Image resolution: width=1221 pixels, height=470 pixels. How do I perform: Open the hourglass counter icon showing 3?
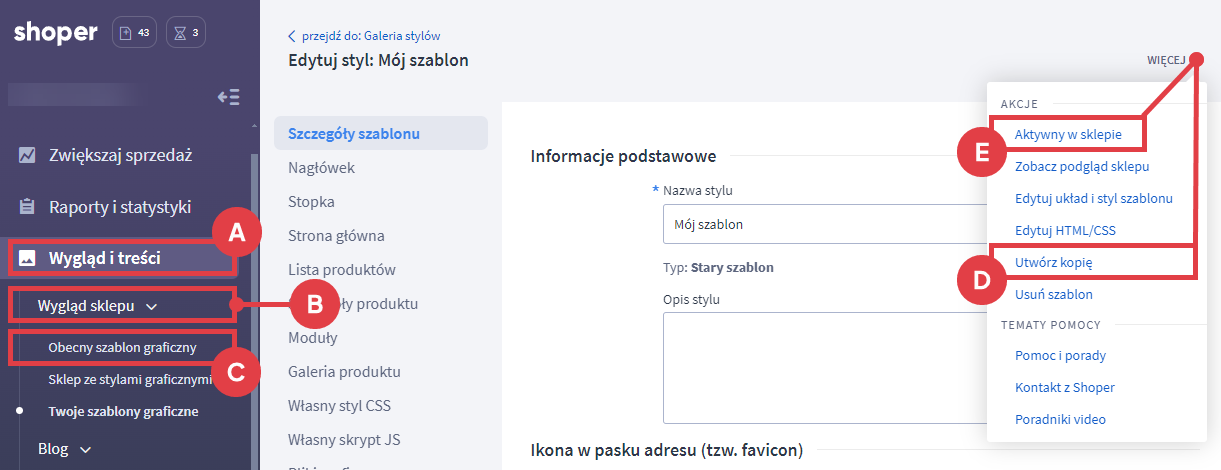pos(186,33)
